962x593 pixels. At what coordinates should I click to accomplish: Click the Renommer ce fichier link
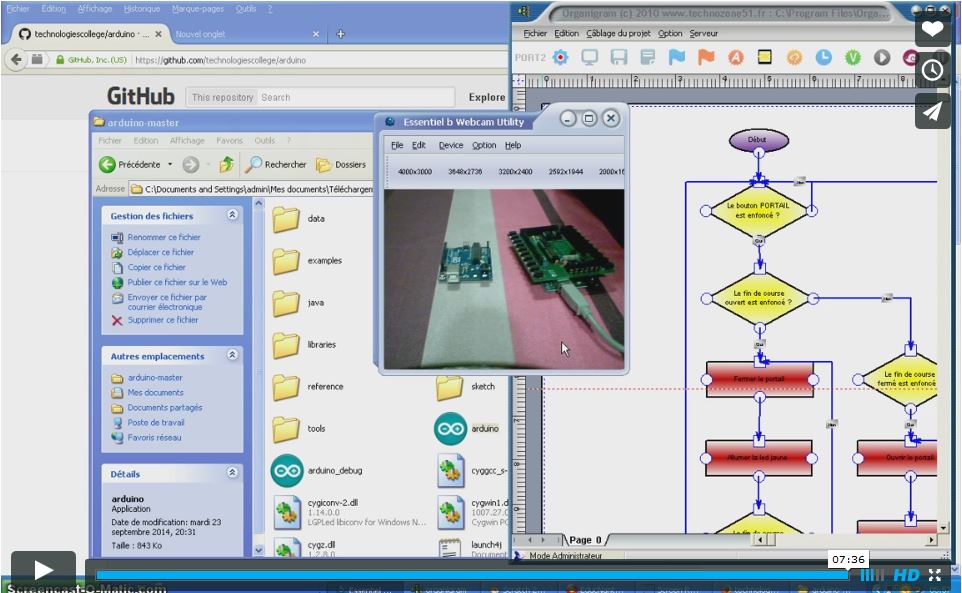point(163,237)
